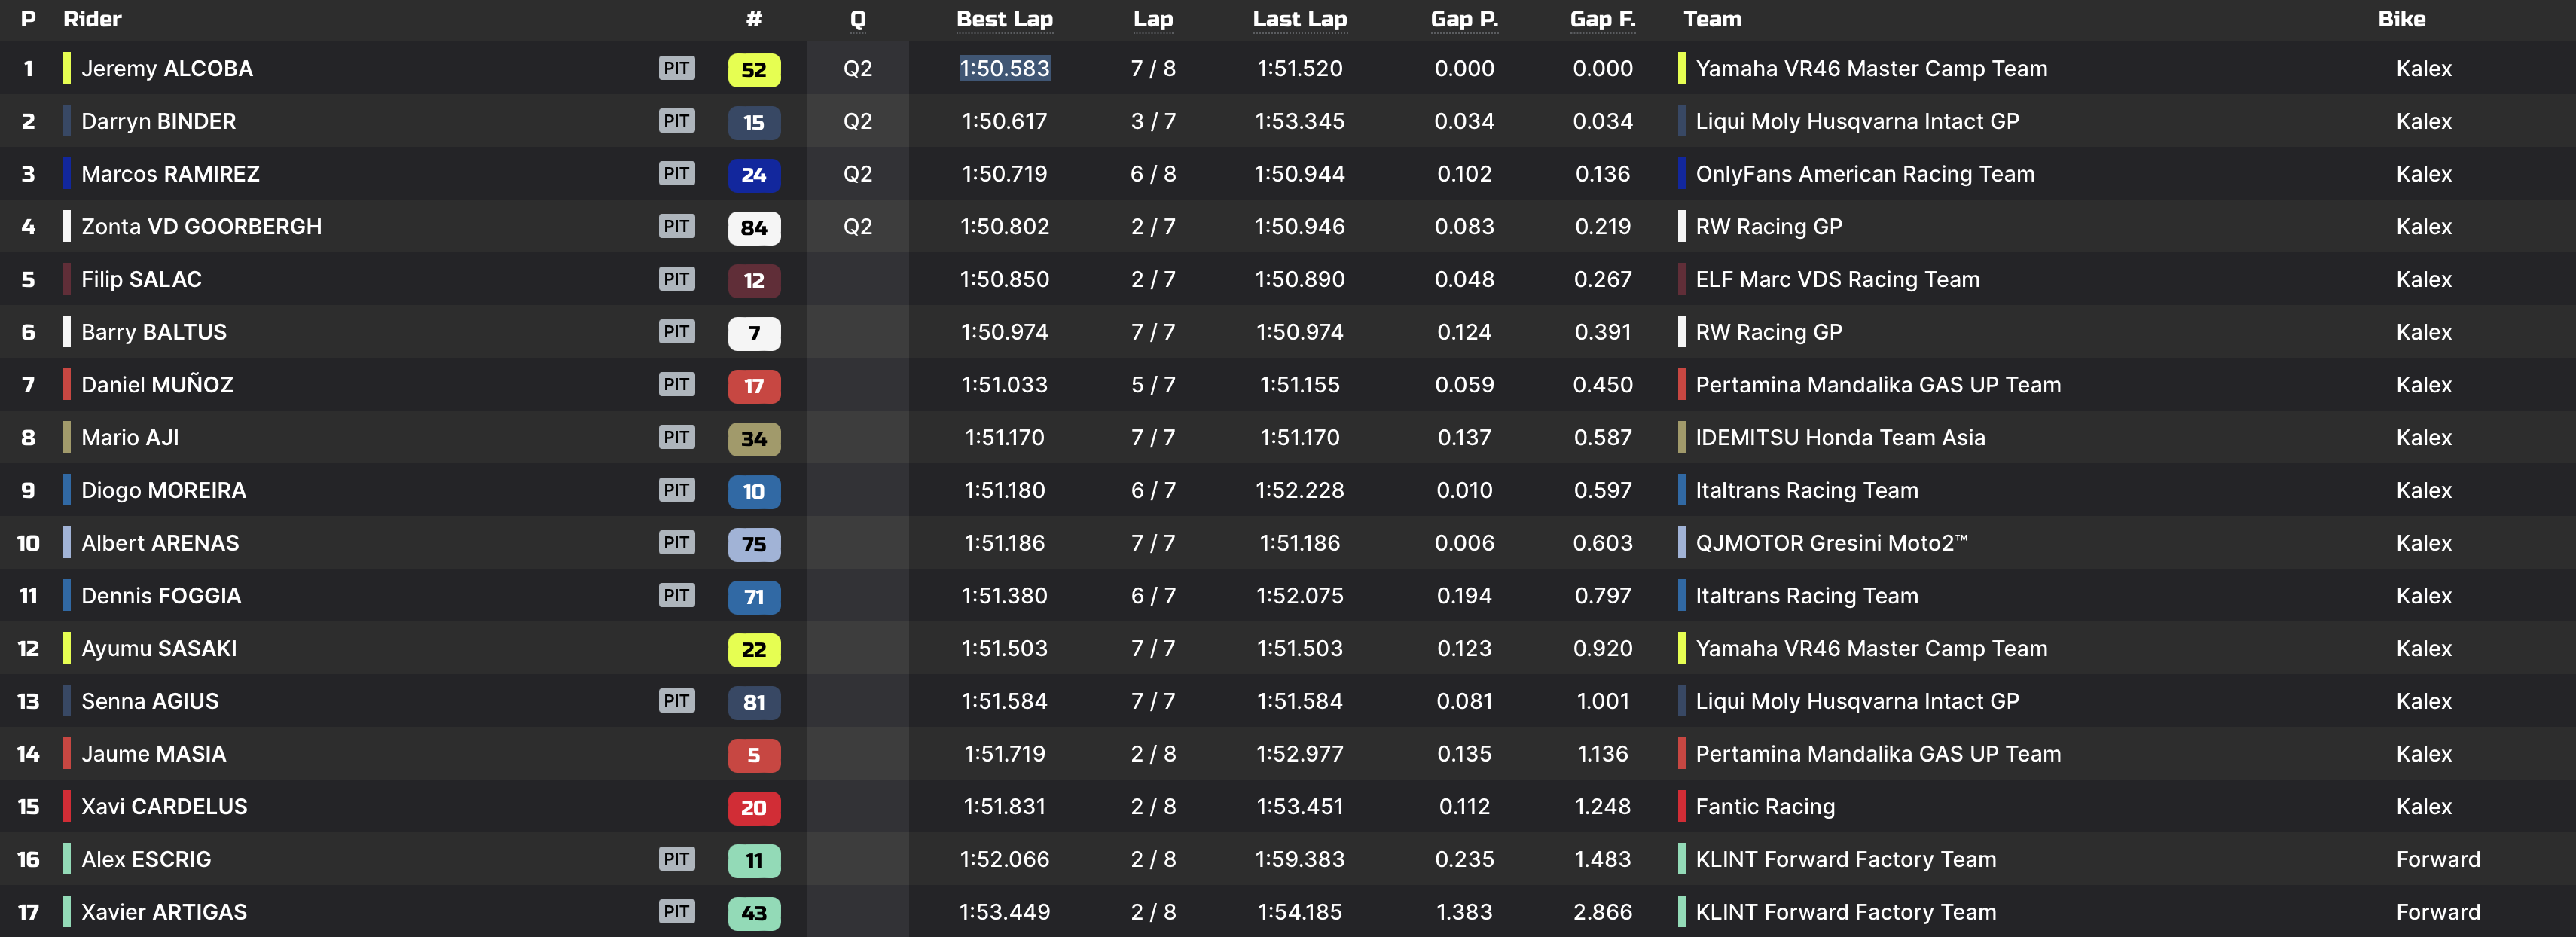Click highlighted best lap time 1:50.583
The width and height of the screenshot is (2576, 937).
(x=1004, y=68)
